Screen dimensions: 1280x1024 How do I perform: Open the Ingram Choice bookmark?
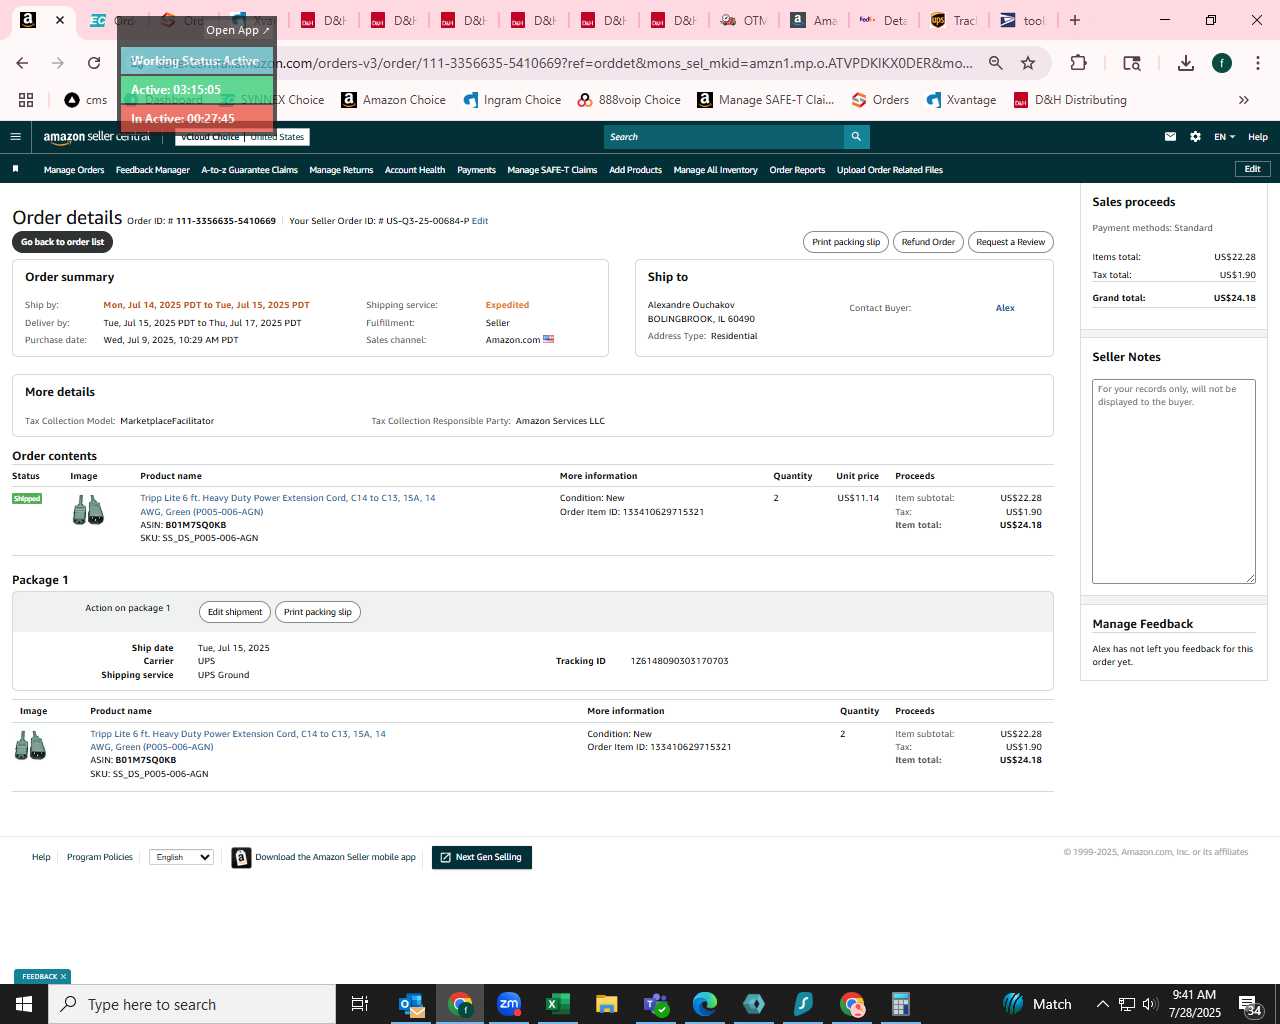512,100
